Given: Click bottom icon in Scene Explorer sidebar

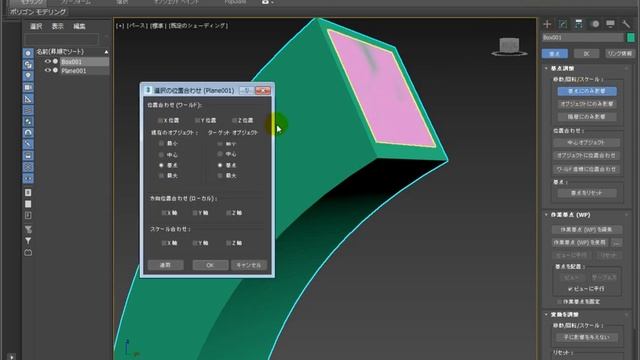Looking at the screenshot, I should pos(28,253).
